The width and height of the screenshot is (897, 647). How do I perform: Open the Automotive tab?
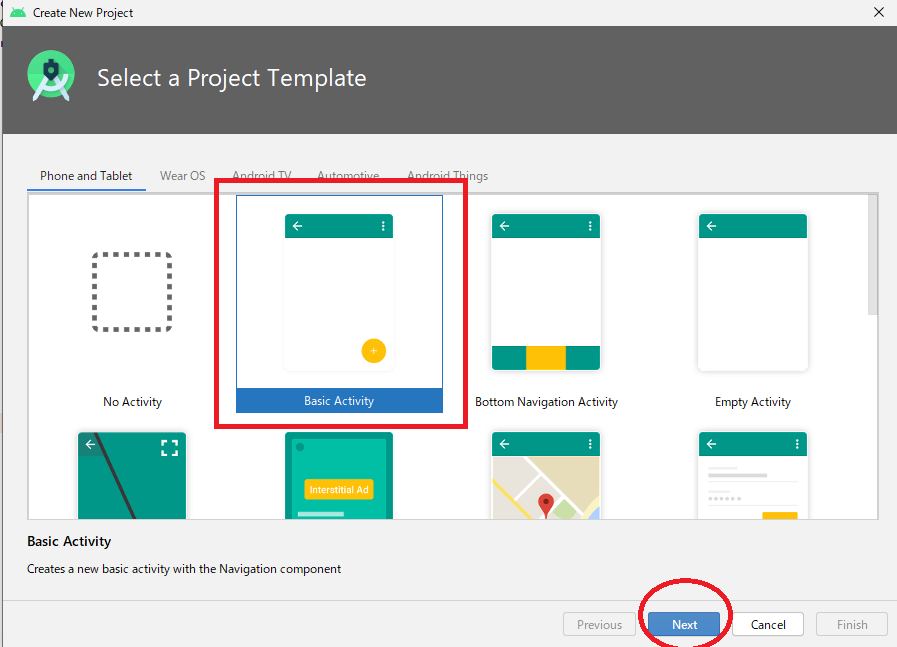point(348,175)
